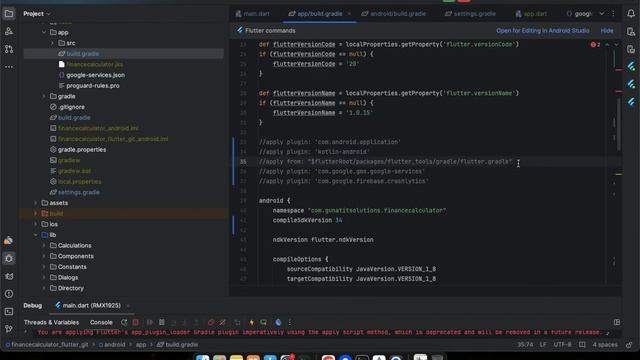Viewport: 640px width, 360px height.
Task: Expand the src folder
Action: [52, 43]
